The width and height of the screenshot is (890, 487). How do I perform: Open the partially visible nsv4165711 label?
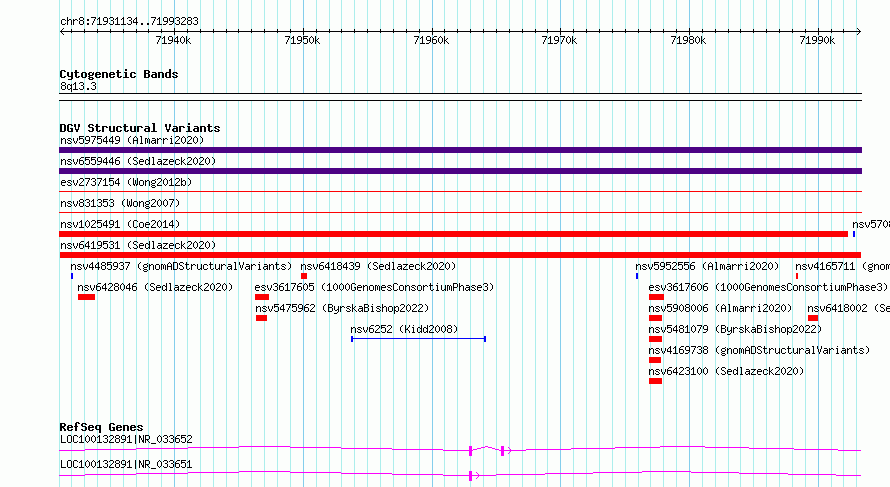pyautogui.click(x=842, y=266)
